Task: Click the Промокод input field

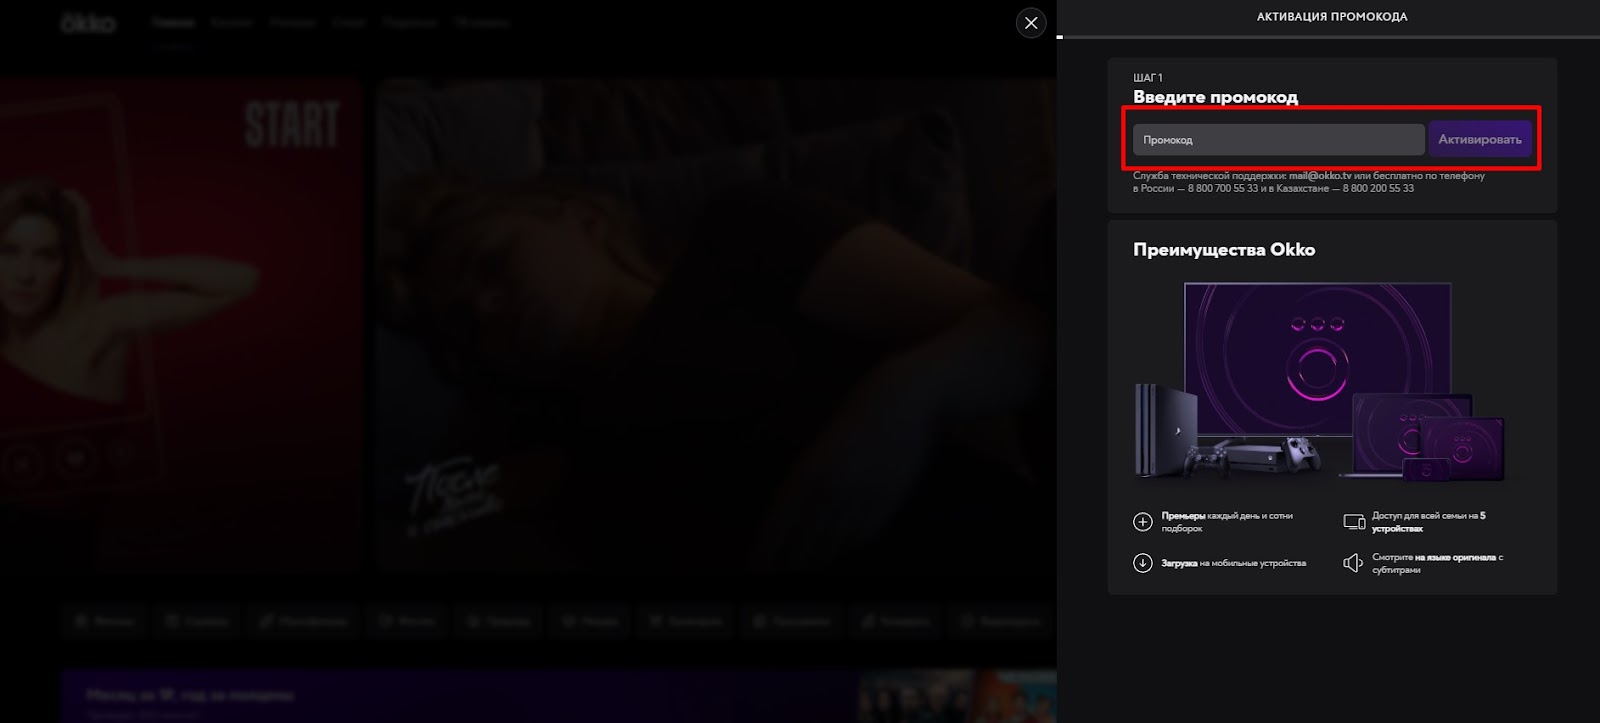Action: pyautogui.click(x=1278, y=140)
